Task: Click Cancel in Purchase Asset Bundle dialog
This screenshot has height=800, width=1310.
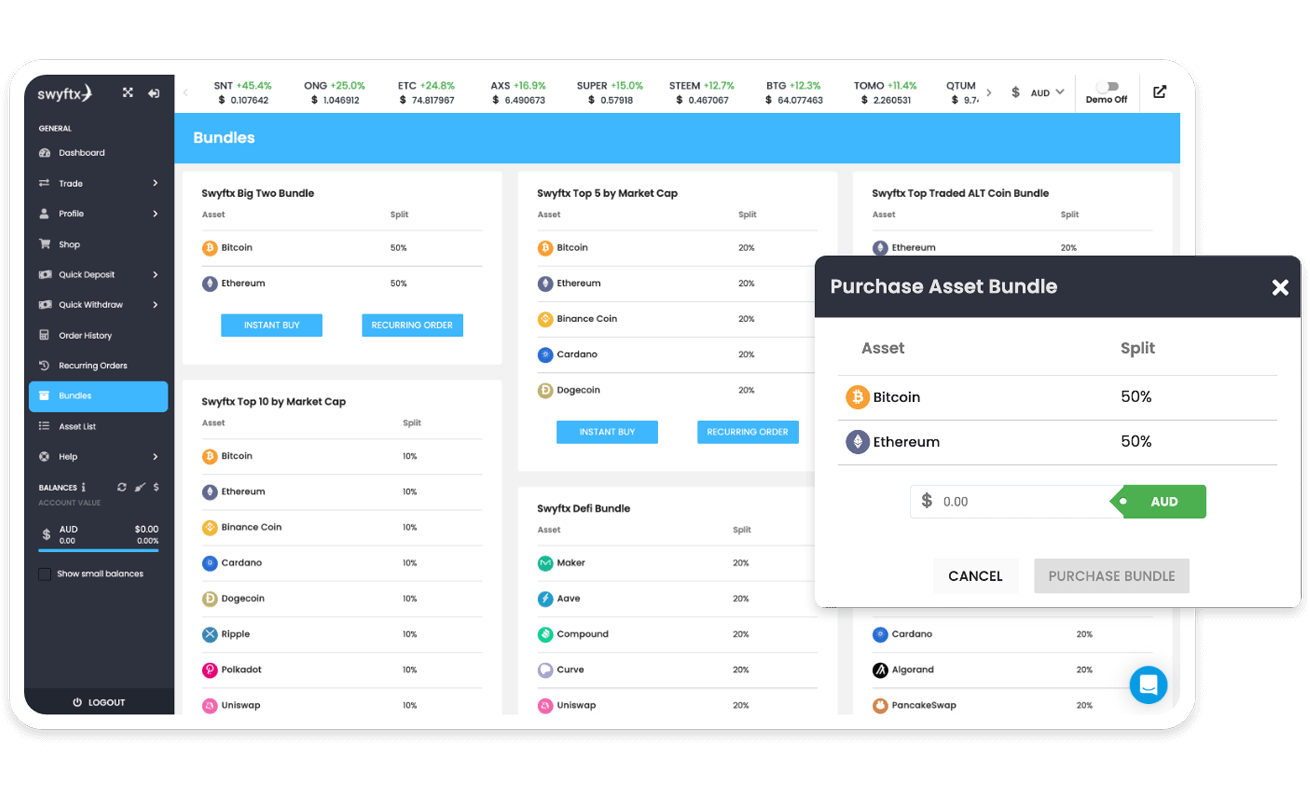Action: [975, 576]
